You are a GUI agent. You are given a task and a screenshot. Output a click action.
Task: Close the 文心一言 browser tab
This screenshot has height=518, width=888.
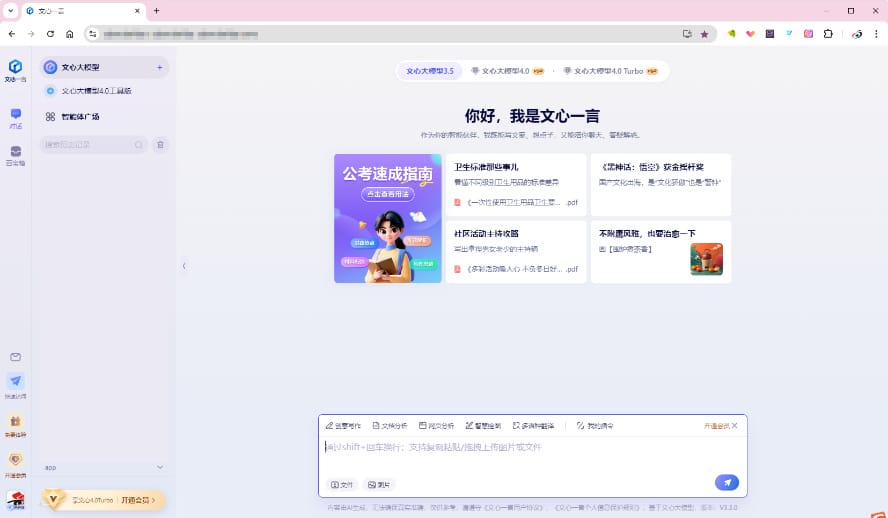point(137,11)
